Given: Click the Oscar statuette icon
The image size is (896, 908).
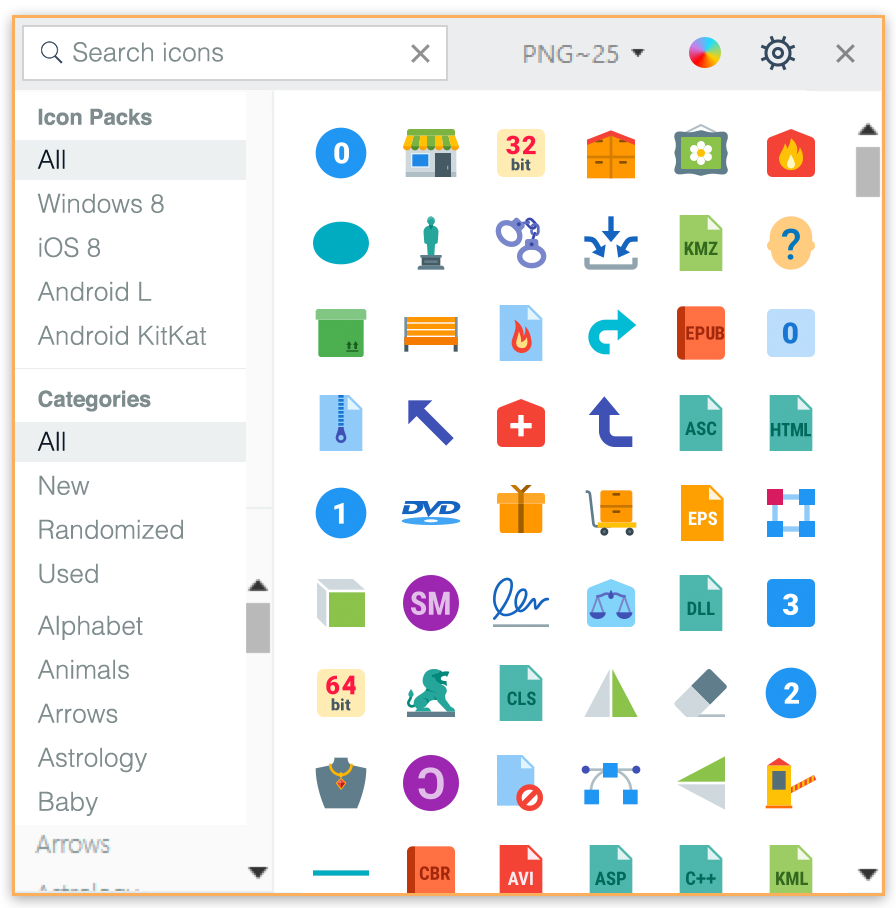Looking at the screenshot, I should point(431,243).
